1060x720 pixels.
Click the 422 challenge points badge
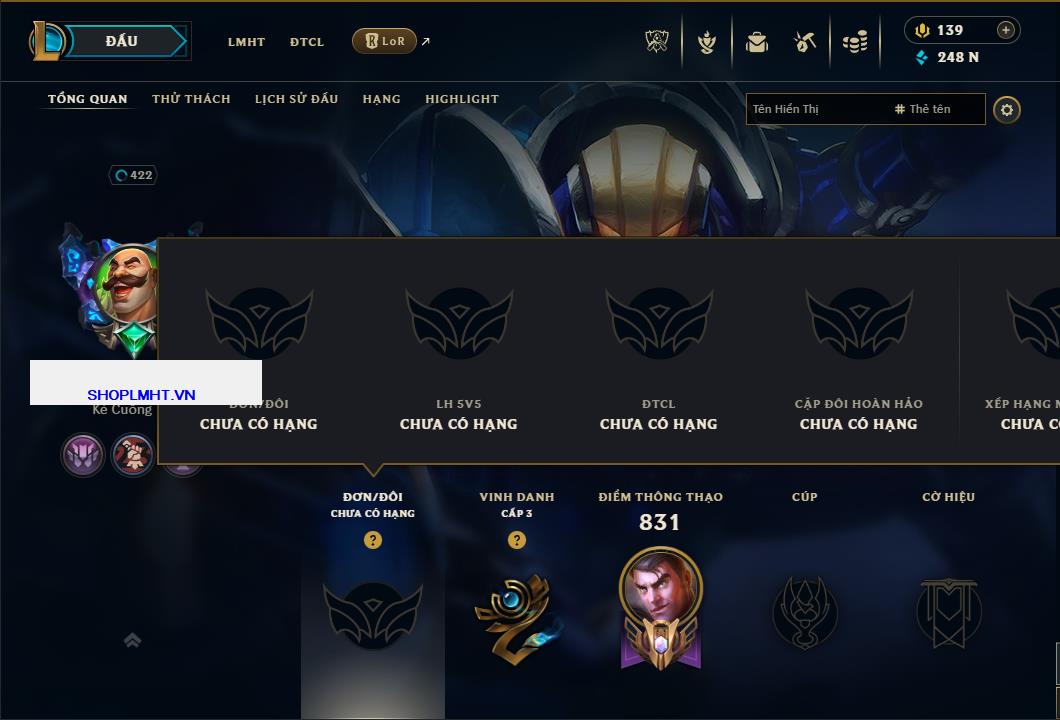pos(133,175)
